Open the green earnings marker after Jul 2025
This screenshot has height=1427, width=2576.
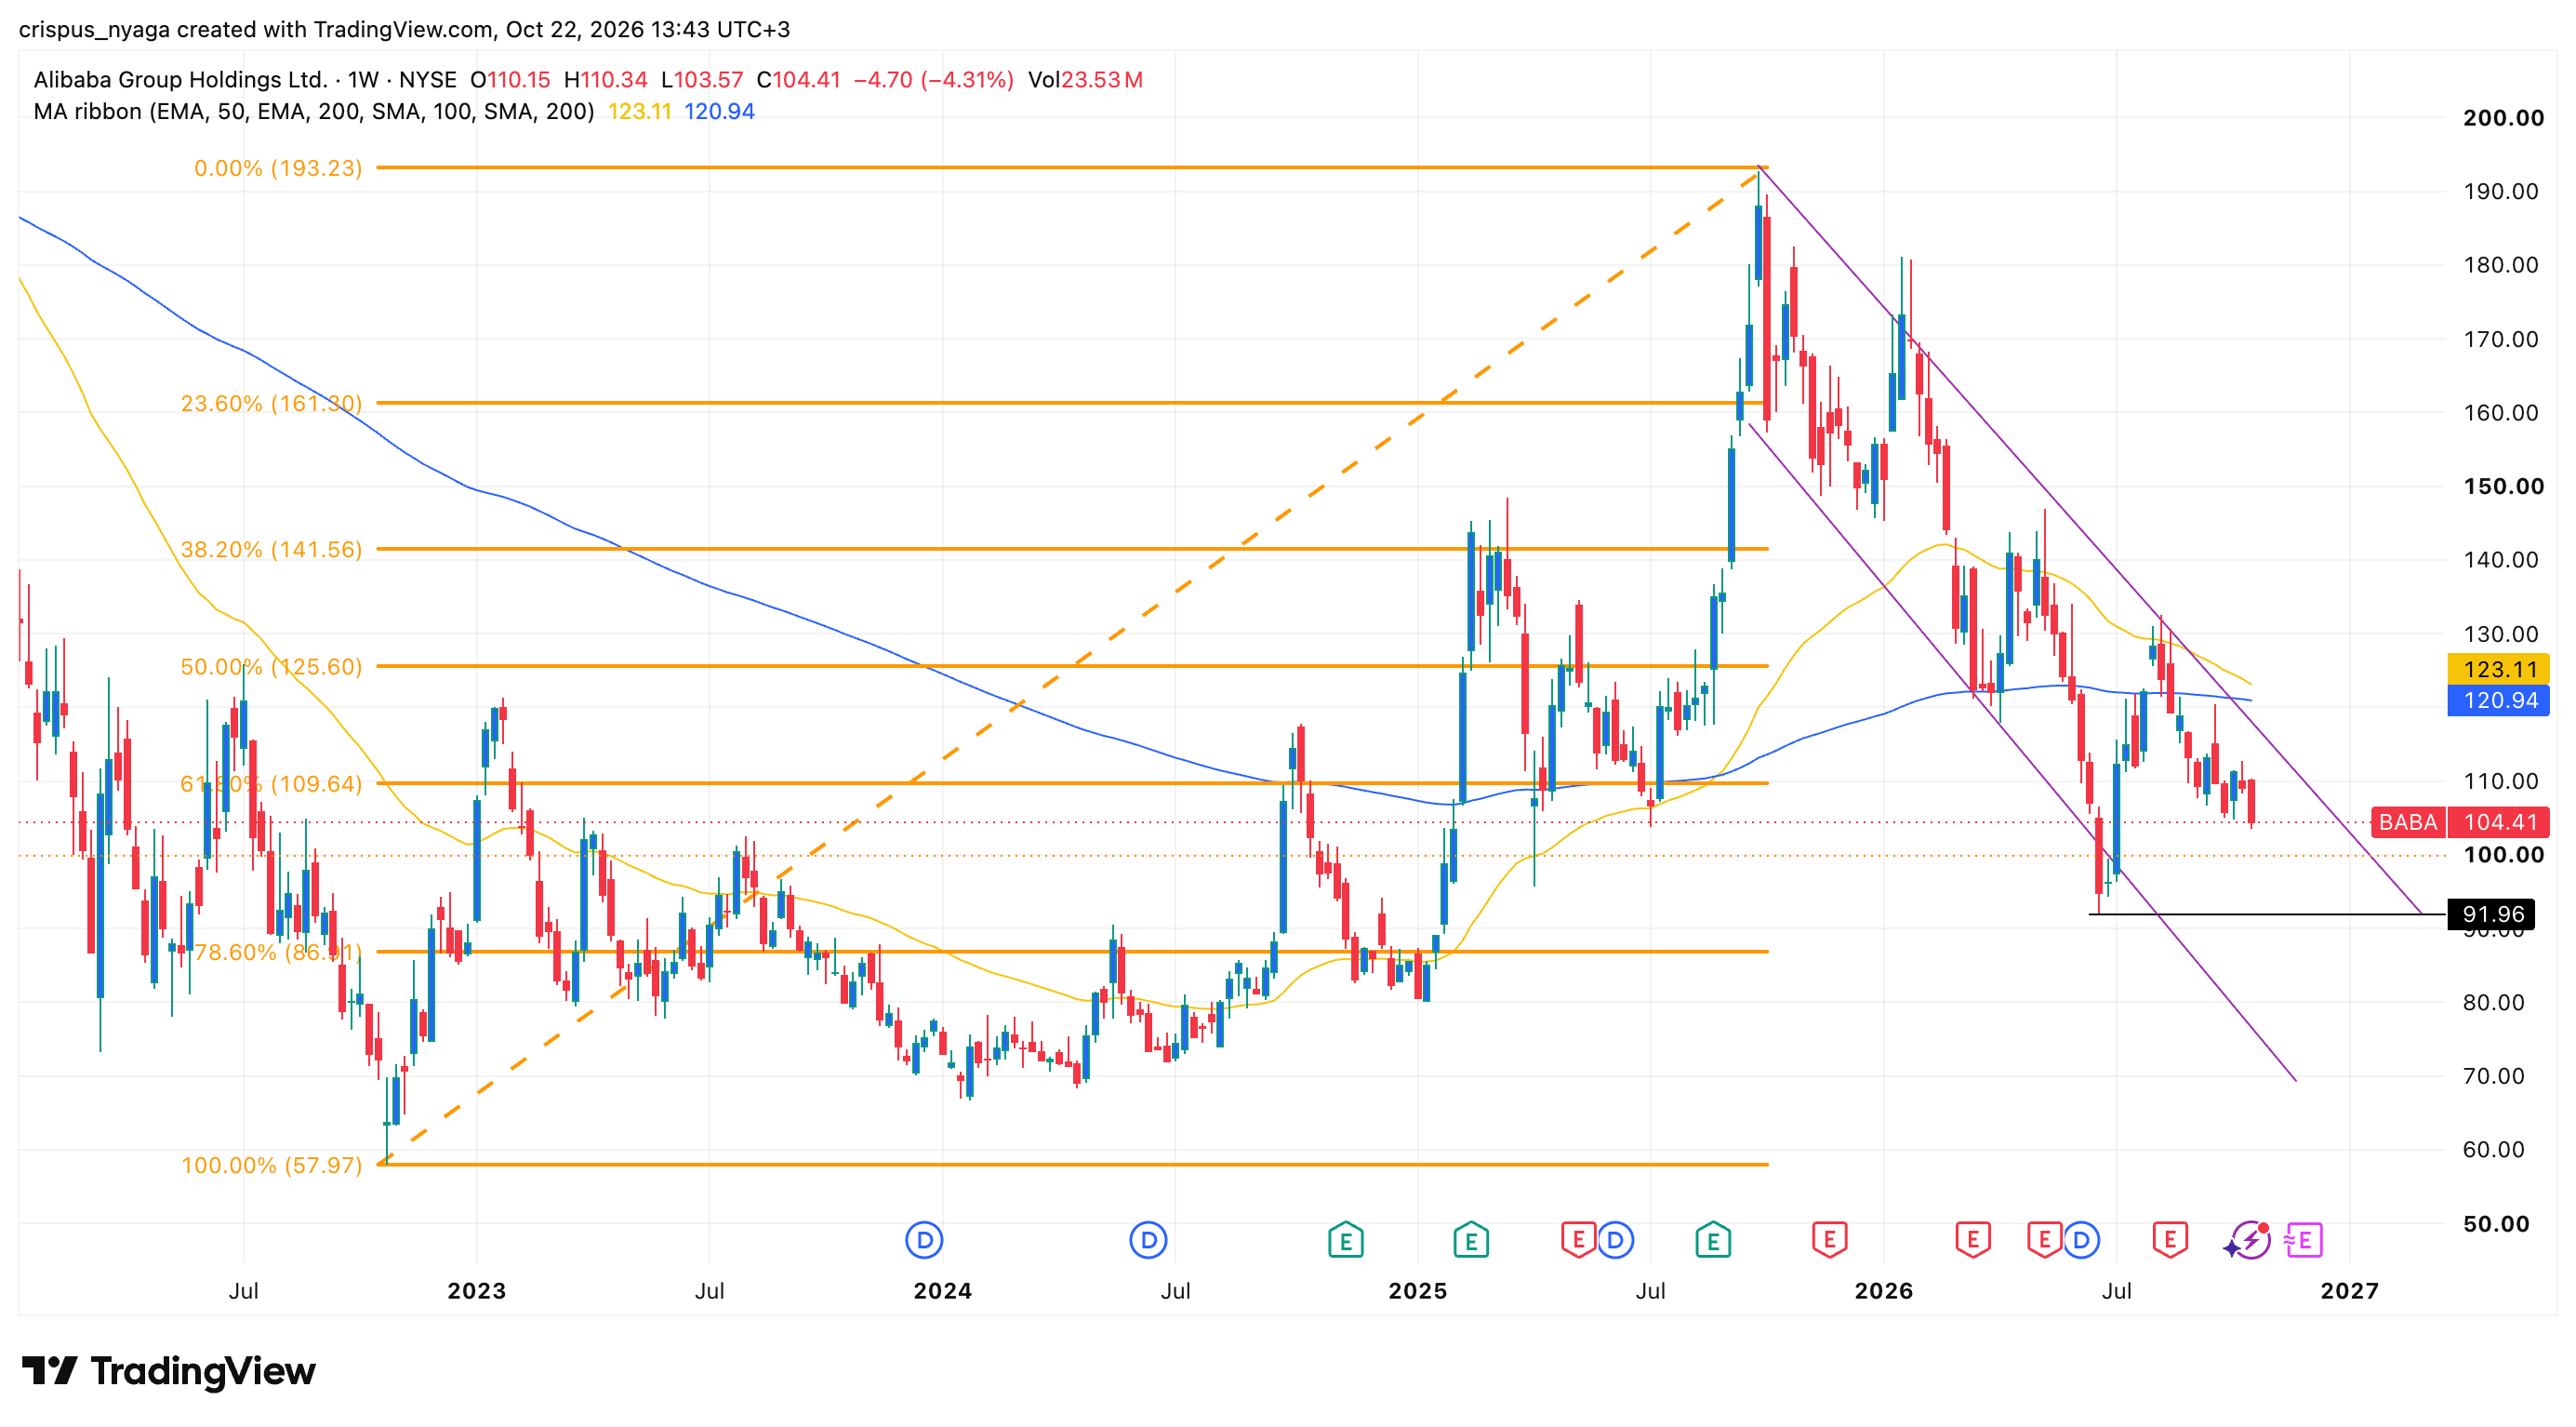click(1713, 1241)
